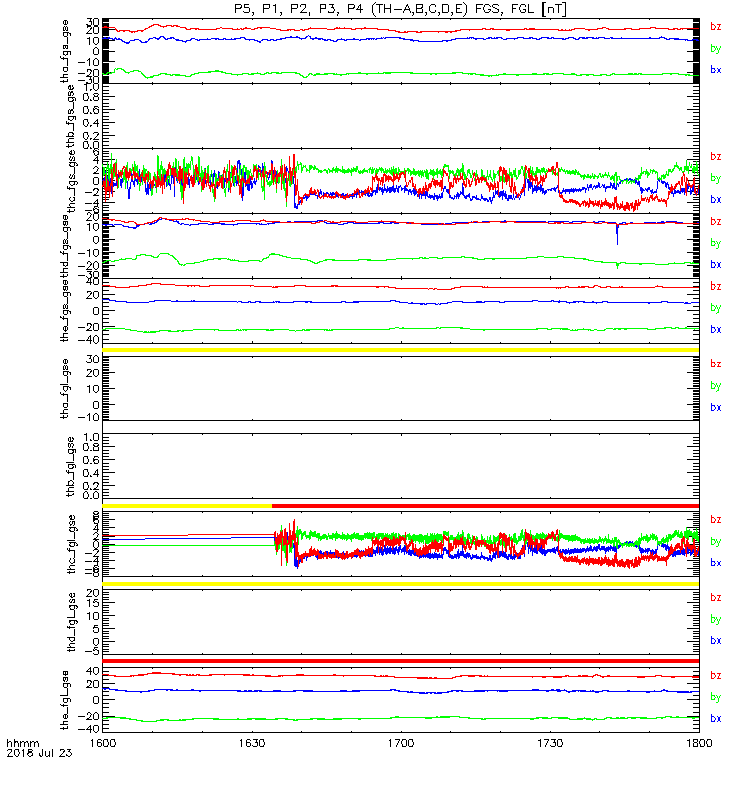Select the bz legend of thc_fgl_gse panel

click(716, 520)
